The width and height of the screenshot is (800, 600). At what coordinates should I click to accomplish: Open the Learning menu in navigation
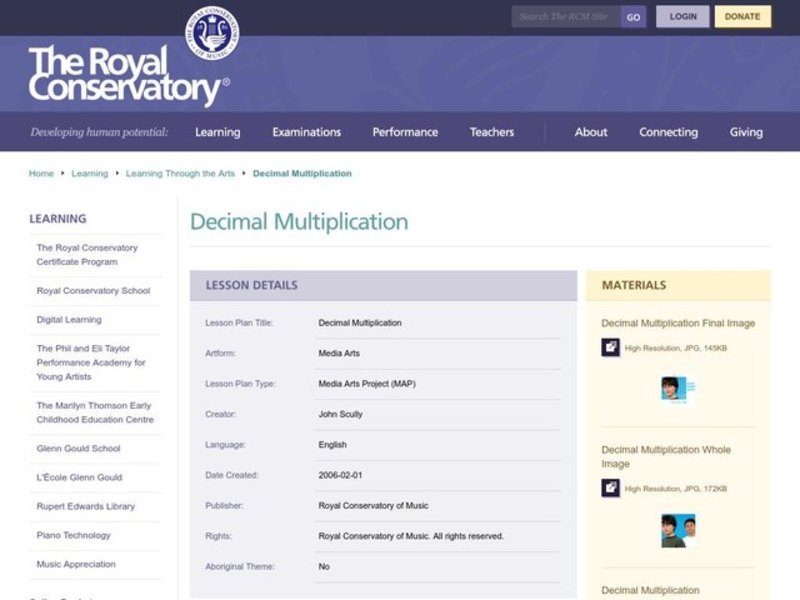coord(218,132)
